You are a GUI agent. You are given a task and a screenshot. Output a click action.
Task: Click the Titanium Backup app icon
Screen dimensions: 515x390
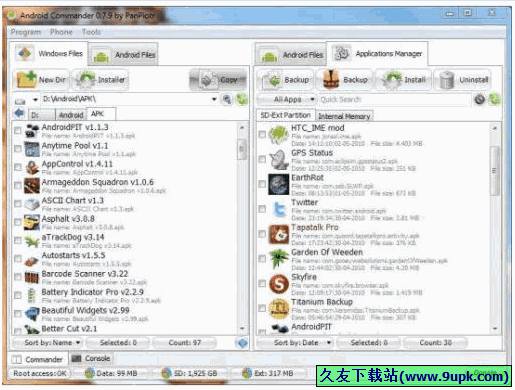279,309
